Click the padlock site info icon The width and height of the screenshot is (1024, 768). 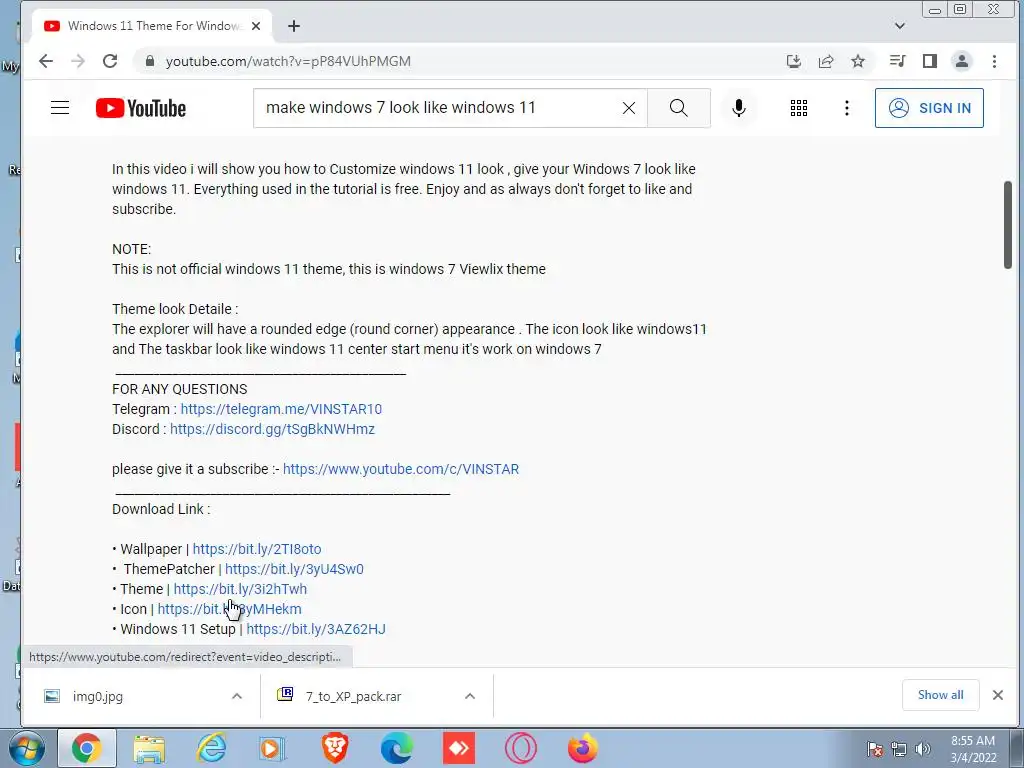pyautogui.click(x=150, y=61)
